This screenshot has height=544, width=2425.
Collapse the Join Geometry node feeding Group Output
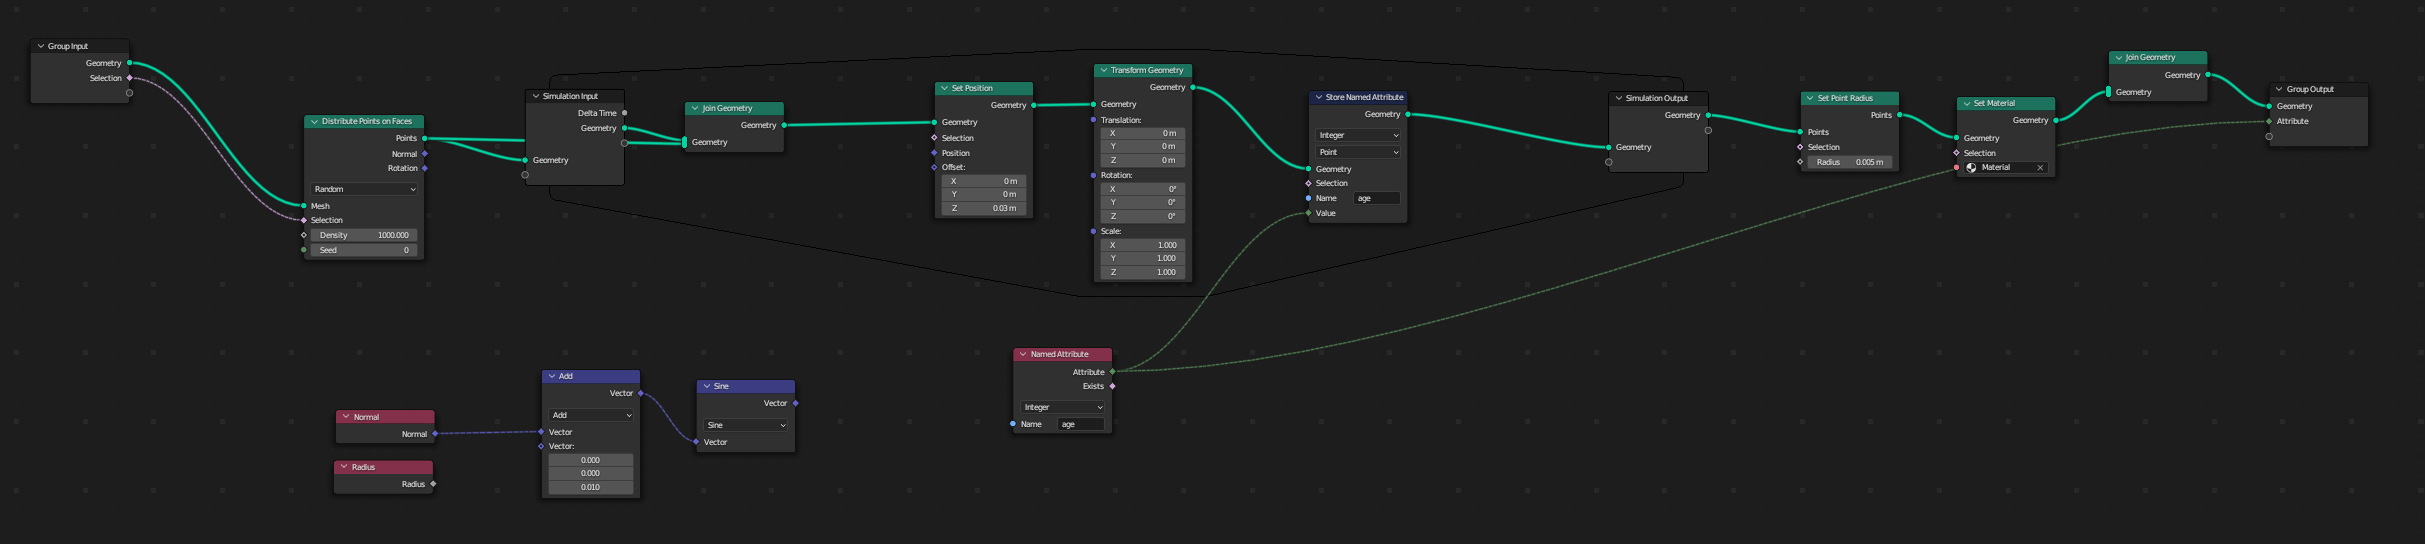[2118, 57]
